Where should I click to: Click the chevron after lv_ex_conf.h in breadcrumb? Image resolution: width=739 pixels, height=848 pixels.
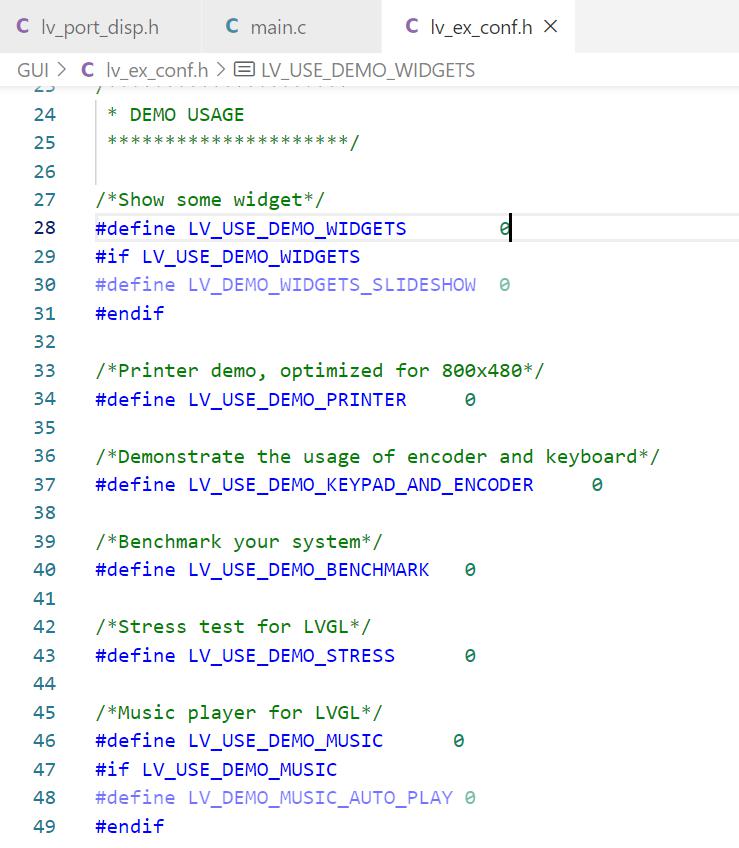point(220,70)
